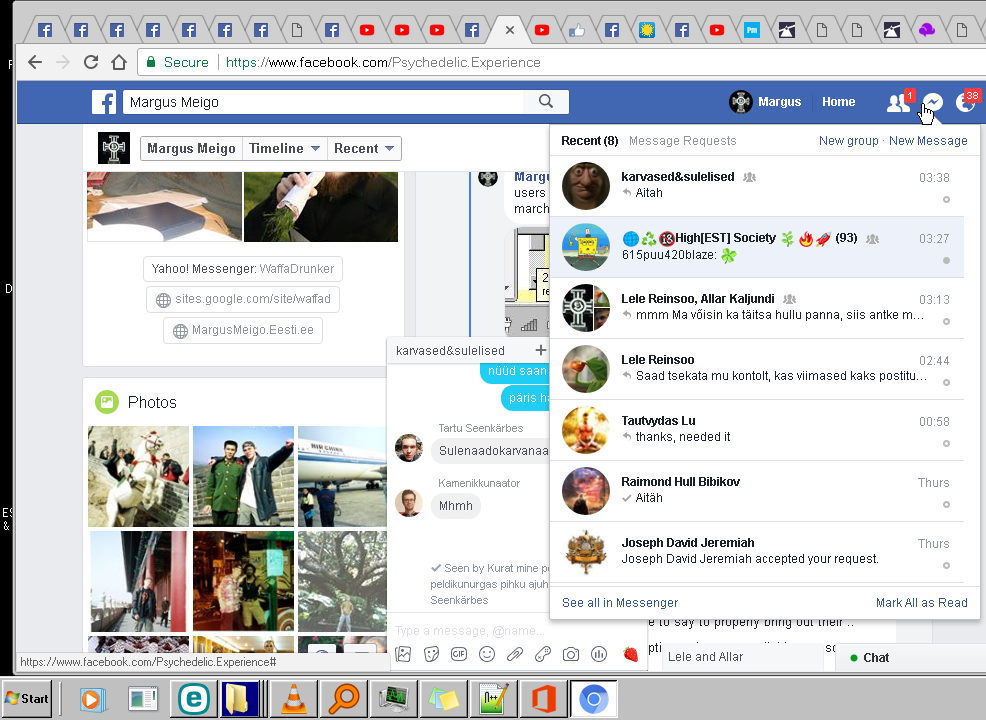Toggle read marker for Raimond Hull Bibikov
The height and width of the screenshot is (720, 986).
(946, 504)
